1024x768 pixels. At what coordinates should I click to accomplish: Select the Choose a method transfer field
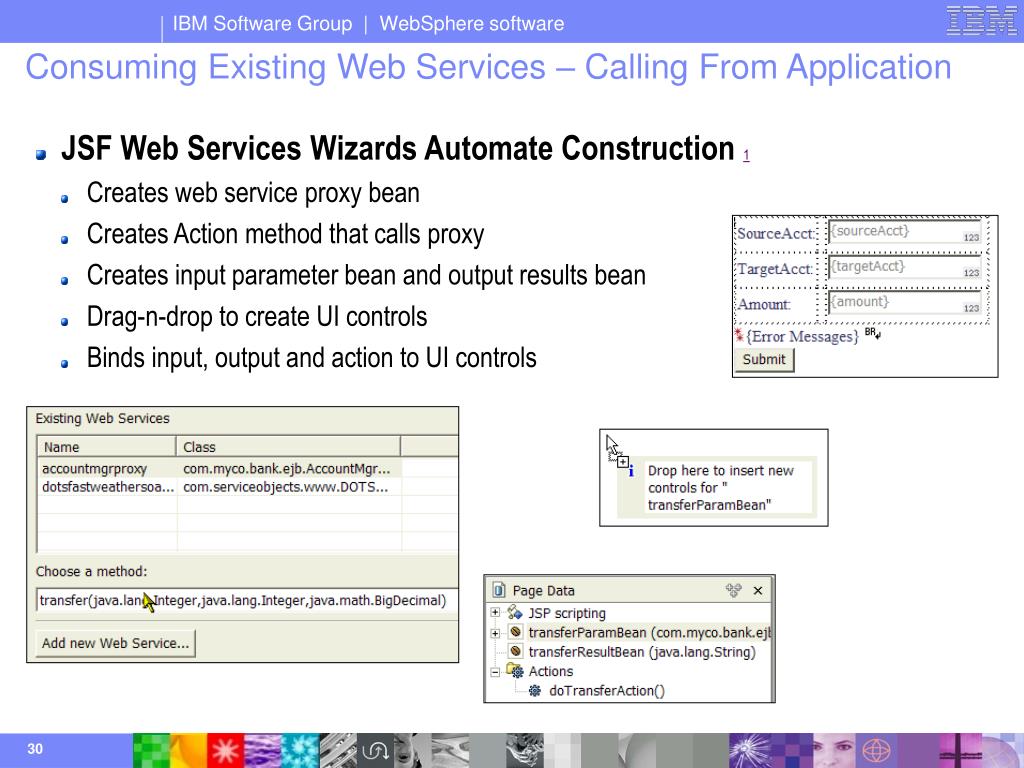click(247, 600)
